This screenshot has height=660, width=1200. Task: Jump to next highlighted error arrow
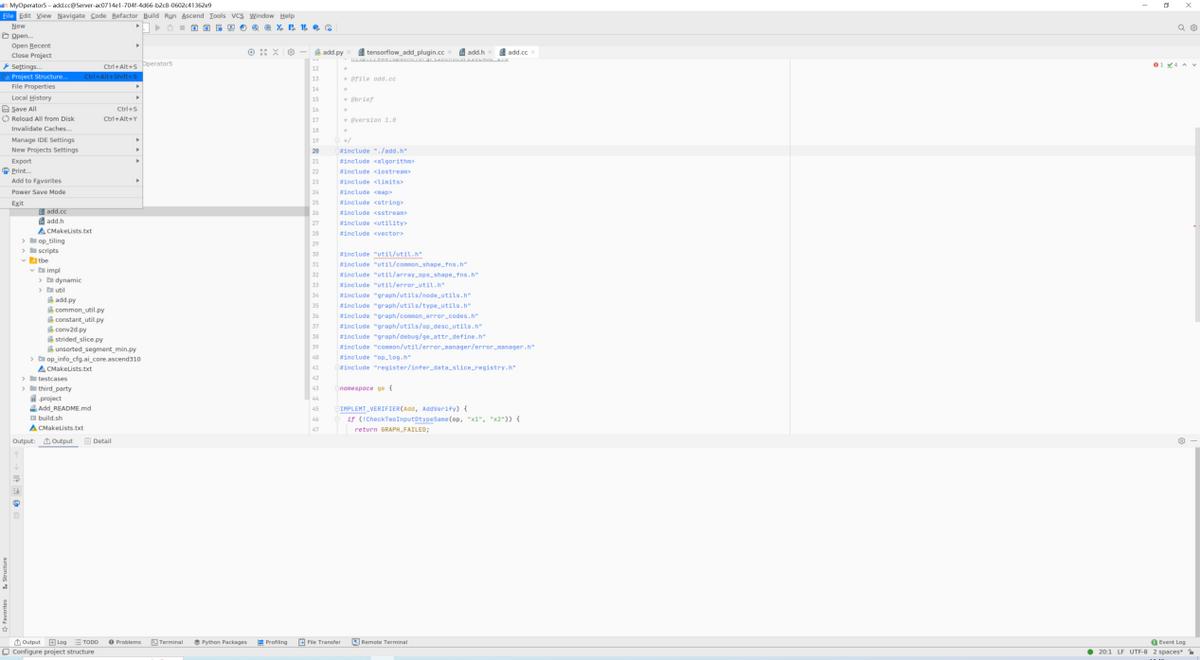click(1192, 65)
